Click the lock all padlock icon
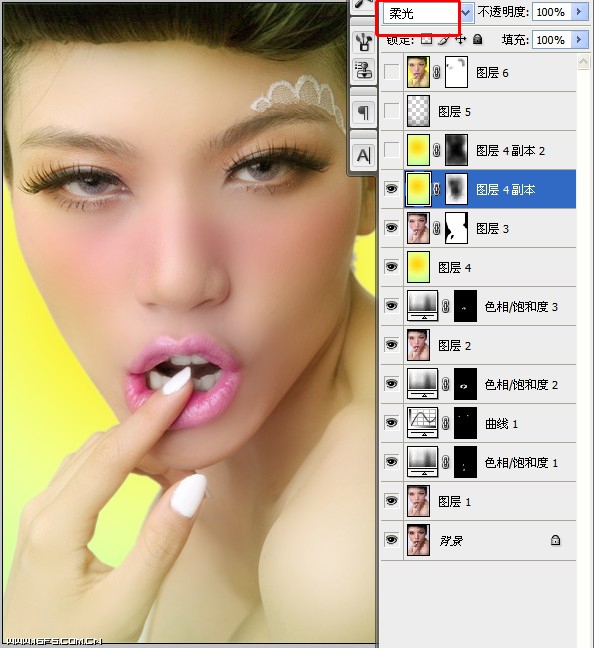The image size is (594, 648). point(478,40)
